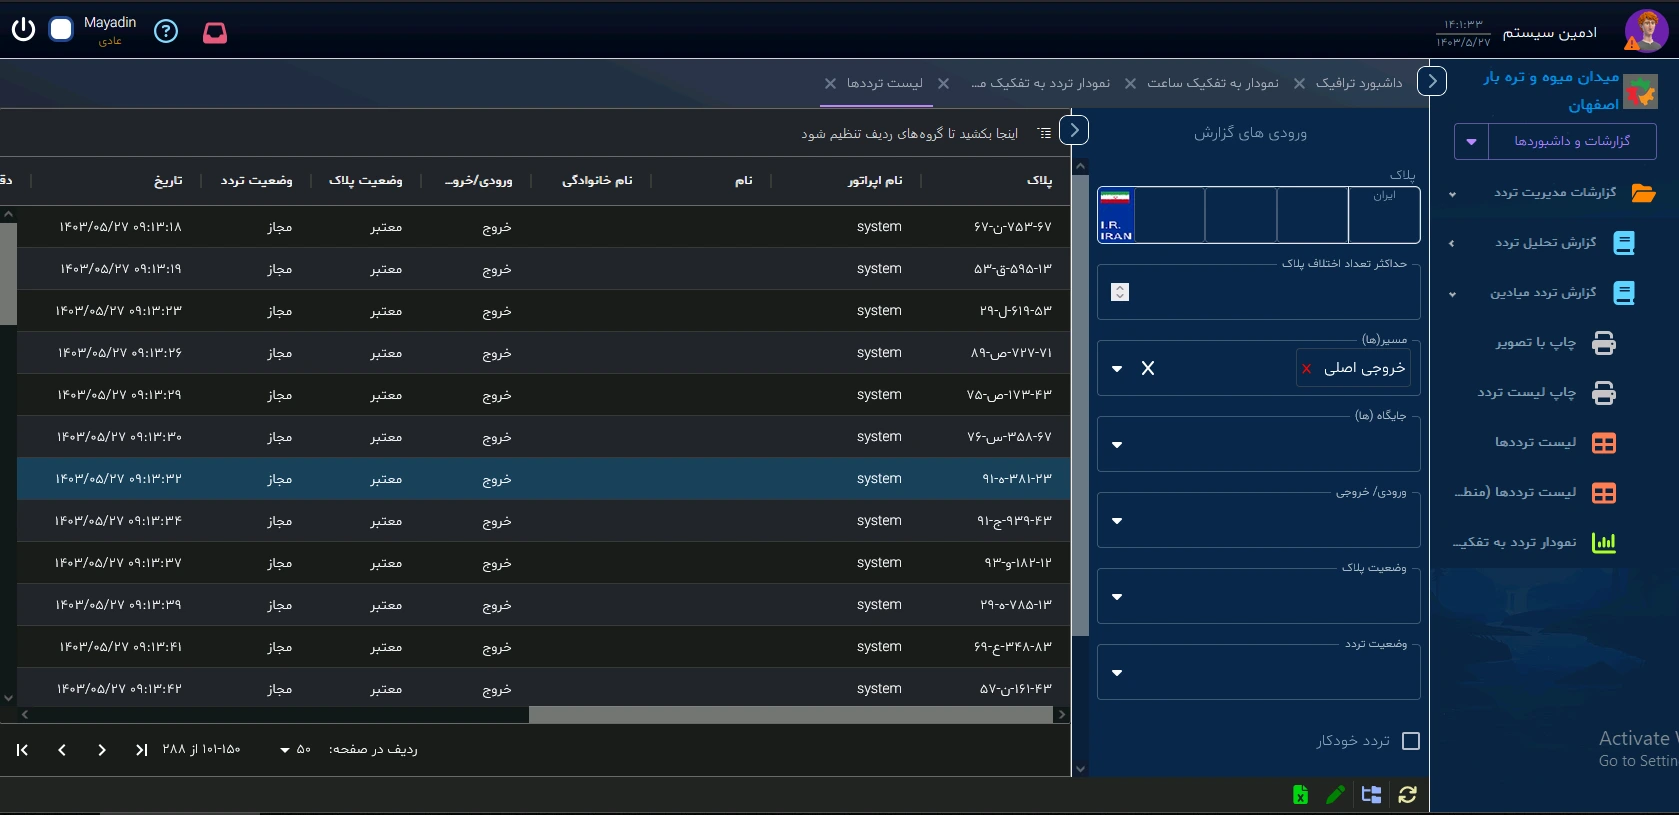Click the row grouping list icon
1679x815 pixels.
(x=1045, y=133)
